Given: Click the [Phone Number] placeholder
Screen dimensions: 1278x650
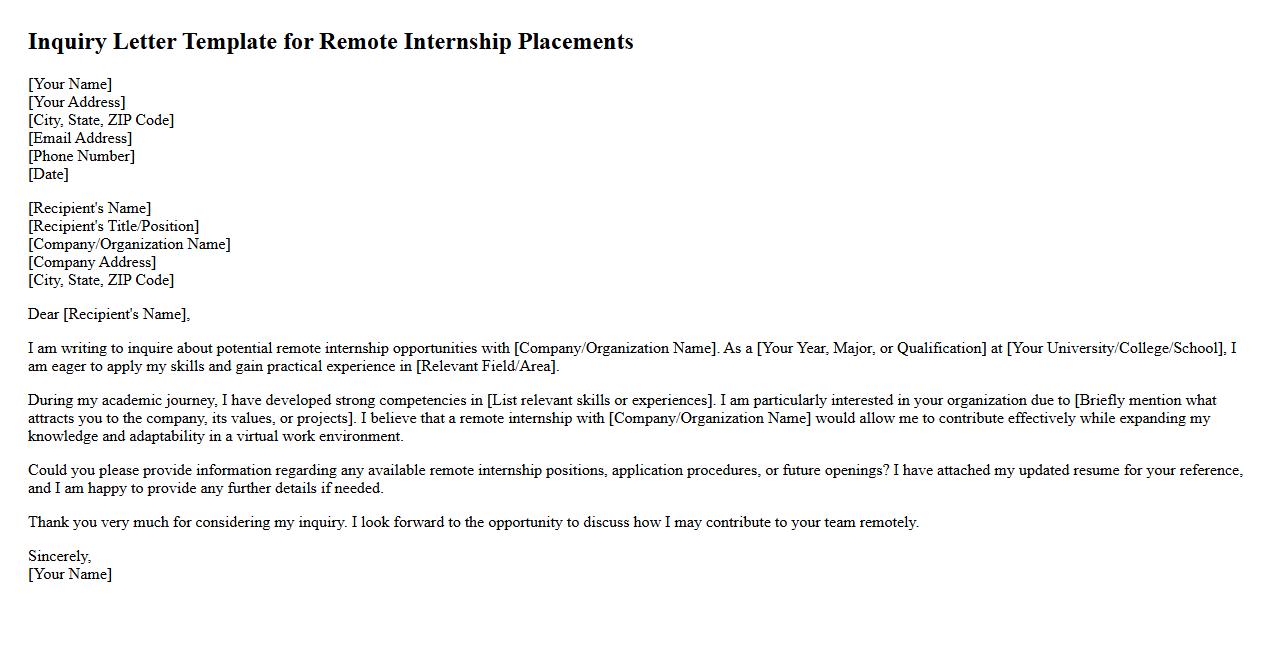Looking at the screenshot, I should 81,156.
